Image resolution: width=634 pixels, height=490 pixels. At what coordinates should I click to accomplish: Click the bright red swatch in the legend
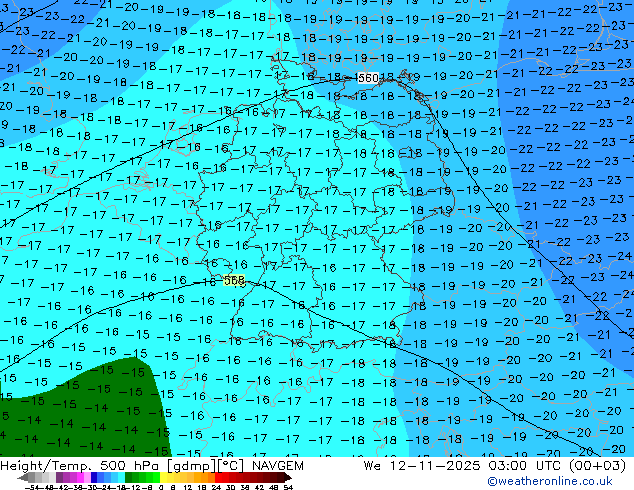tap(218, 477)
